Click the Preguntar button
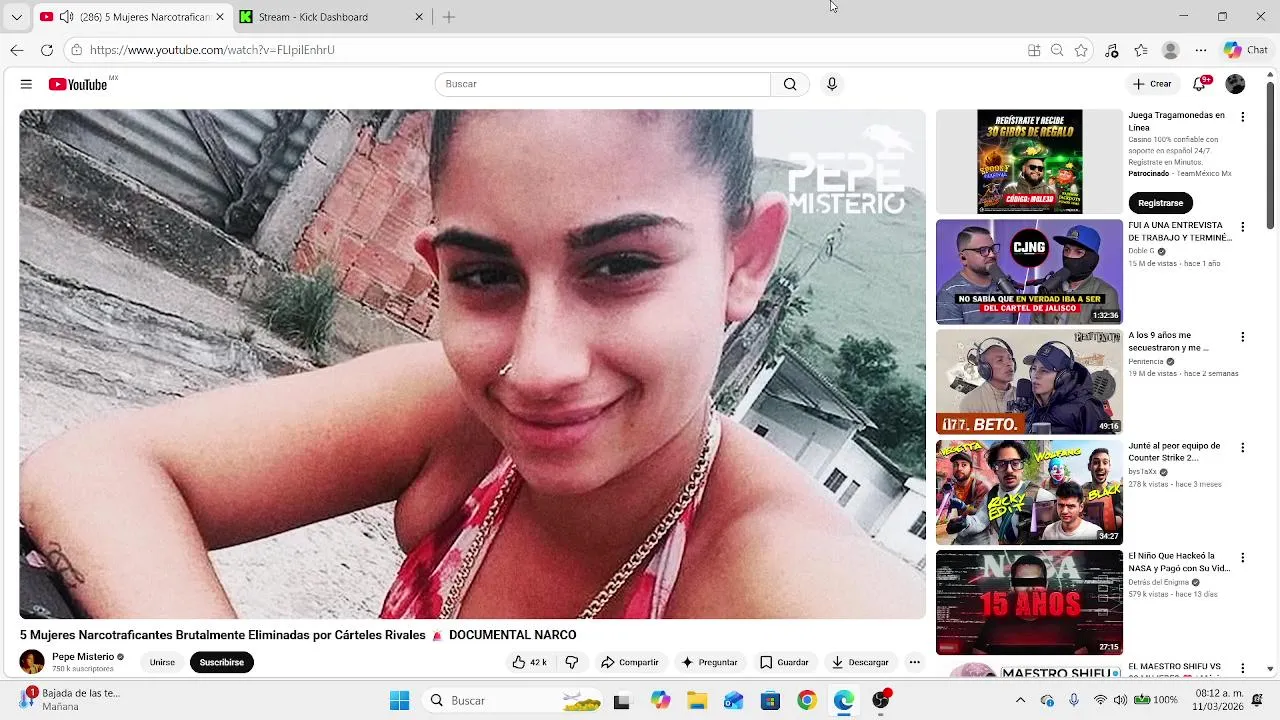The image size is (1280, 720). pyautogui.click(x=709, y=662)
